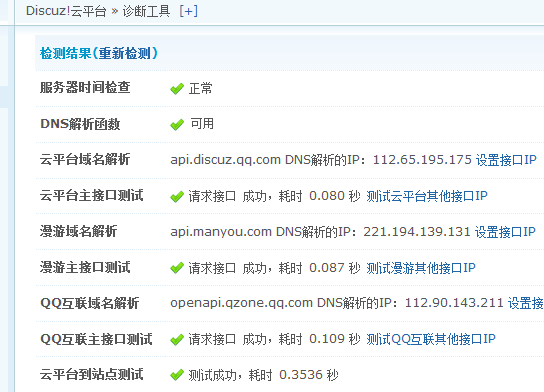This screenshot has height=392, width=544.
Task: Select the QQ互联主接口测试 row label
Action: click(x=96, y=339)
